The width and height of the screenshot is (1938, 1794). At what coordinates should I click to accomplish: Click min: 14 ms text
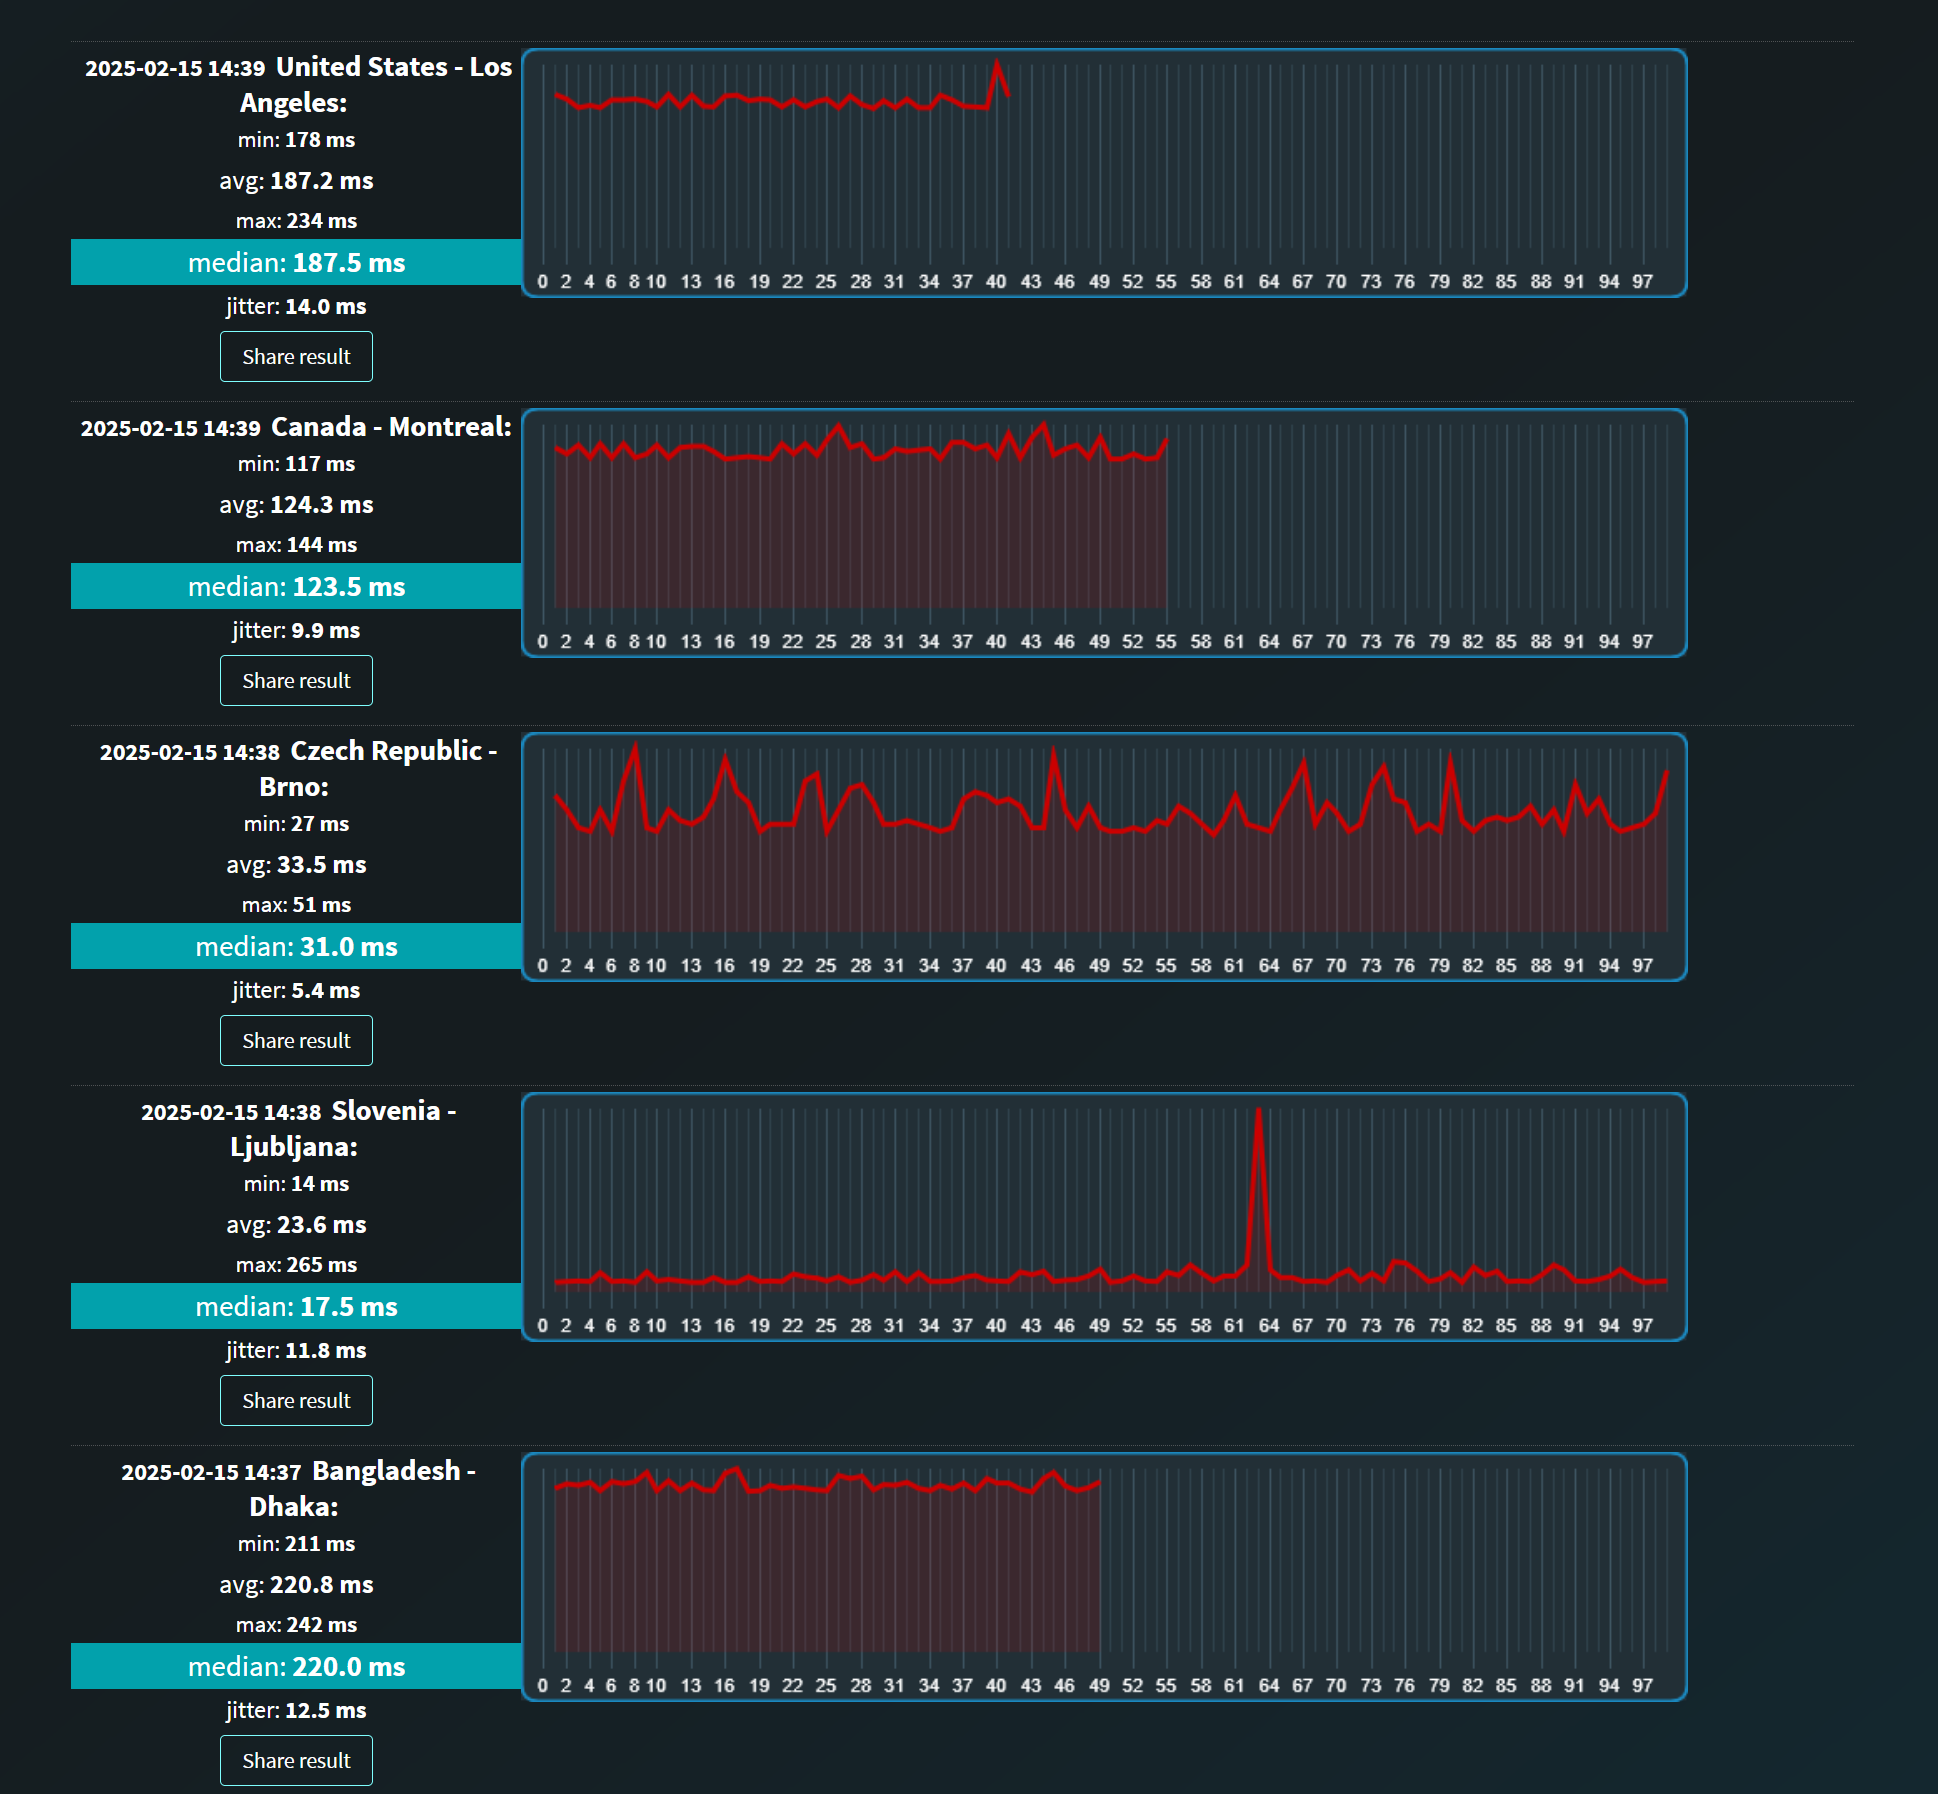296,1184
